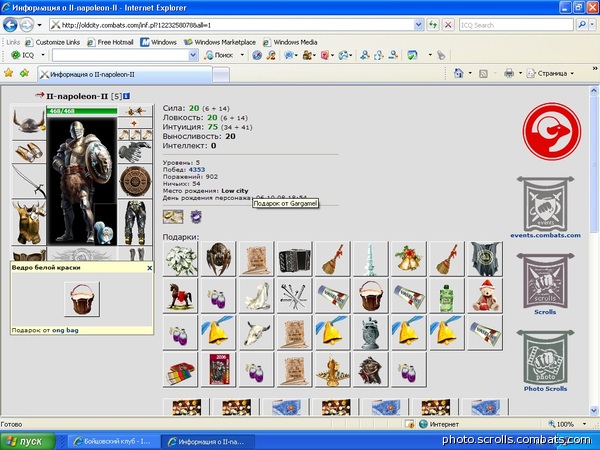The image size is (600, 450).
Task: Expand the Home button dropdown arrow
Action: pos(470,73)
